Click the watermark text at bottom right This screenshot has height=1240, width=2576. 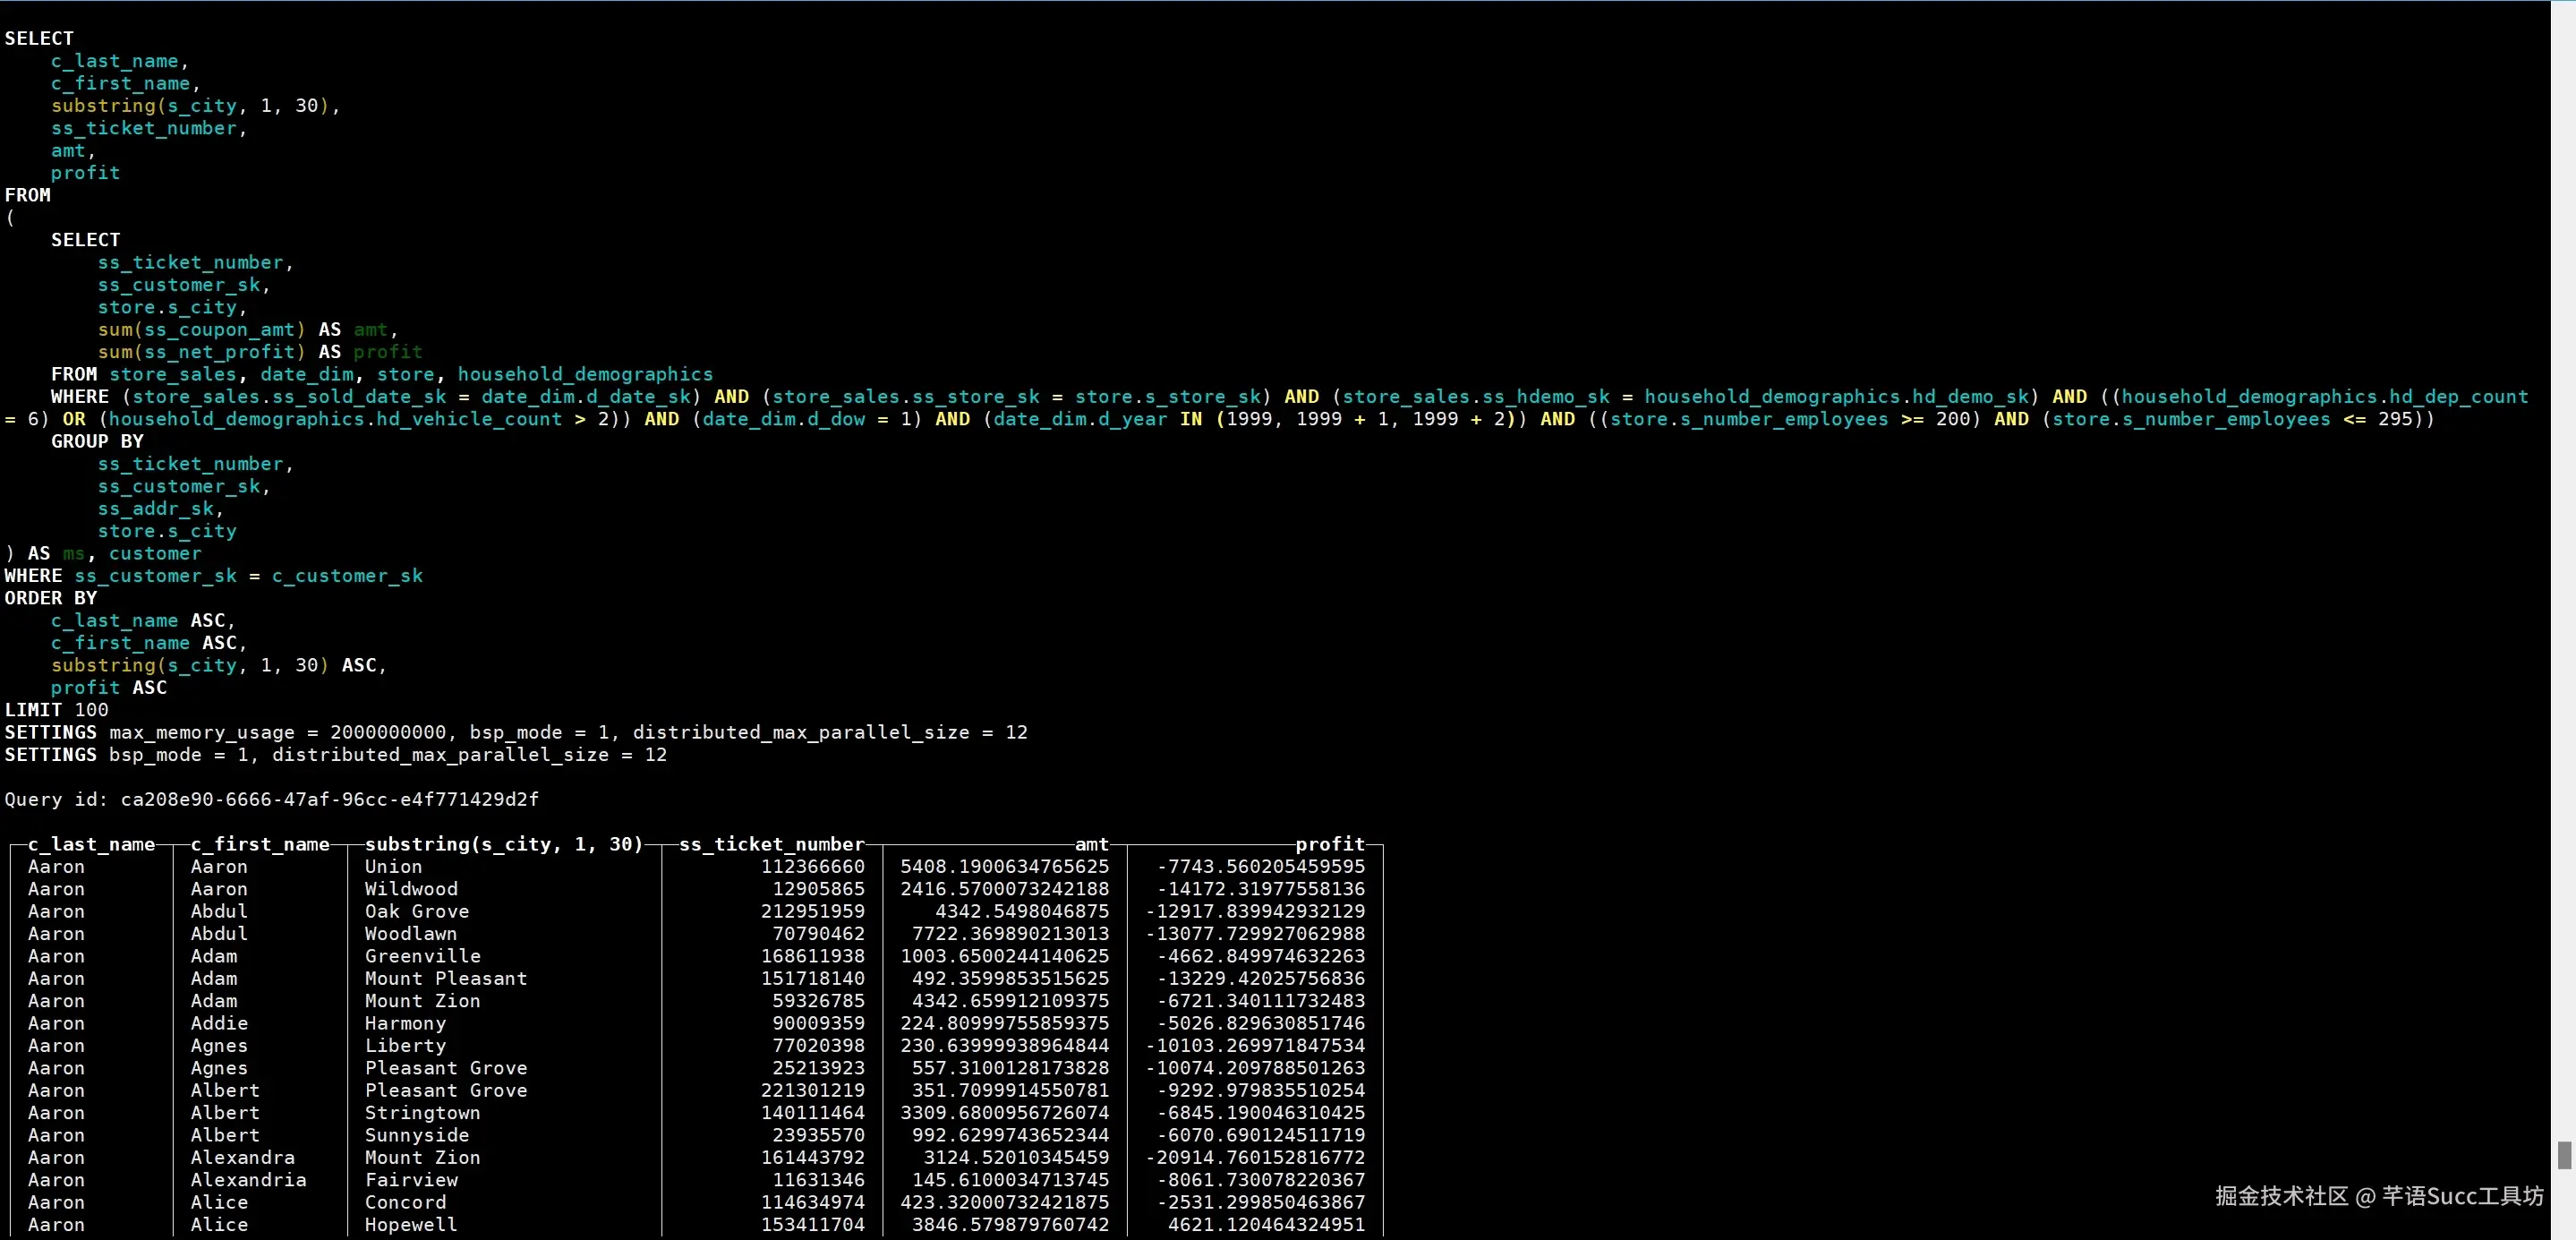pos(2378,1196)
